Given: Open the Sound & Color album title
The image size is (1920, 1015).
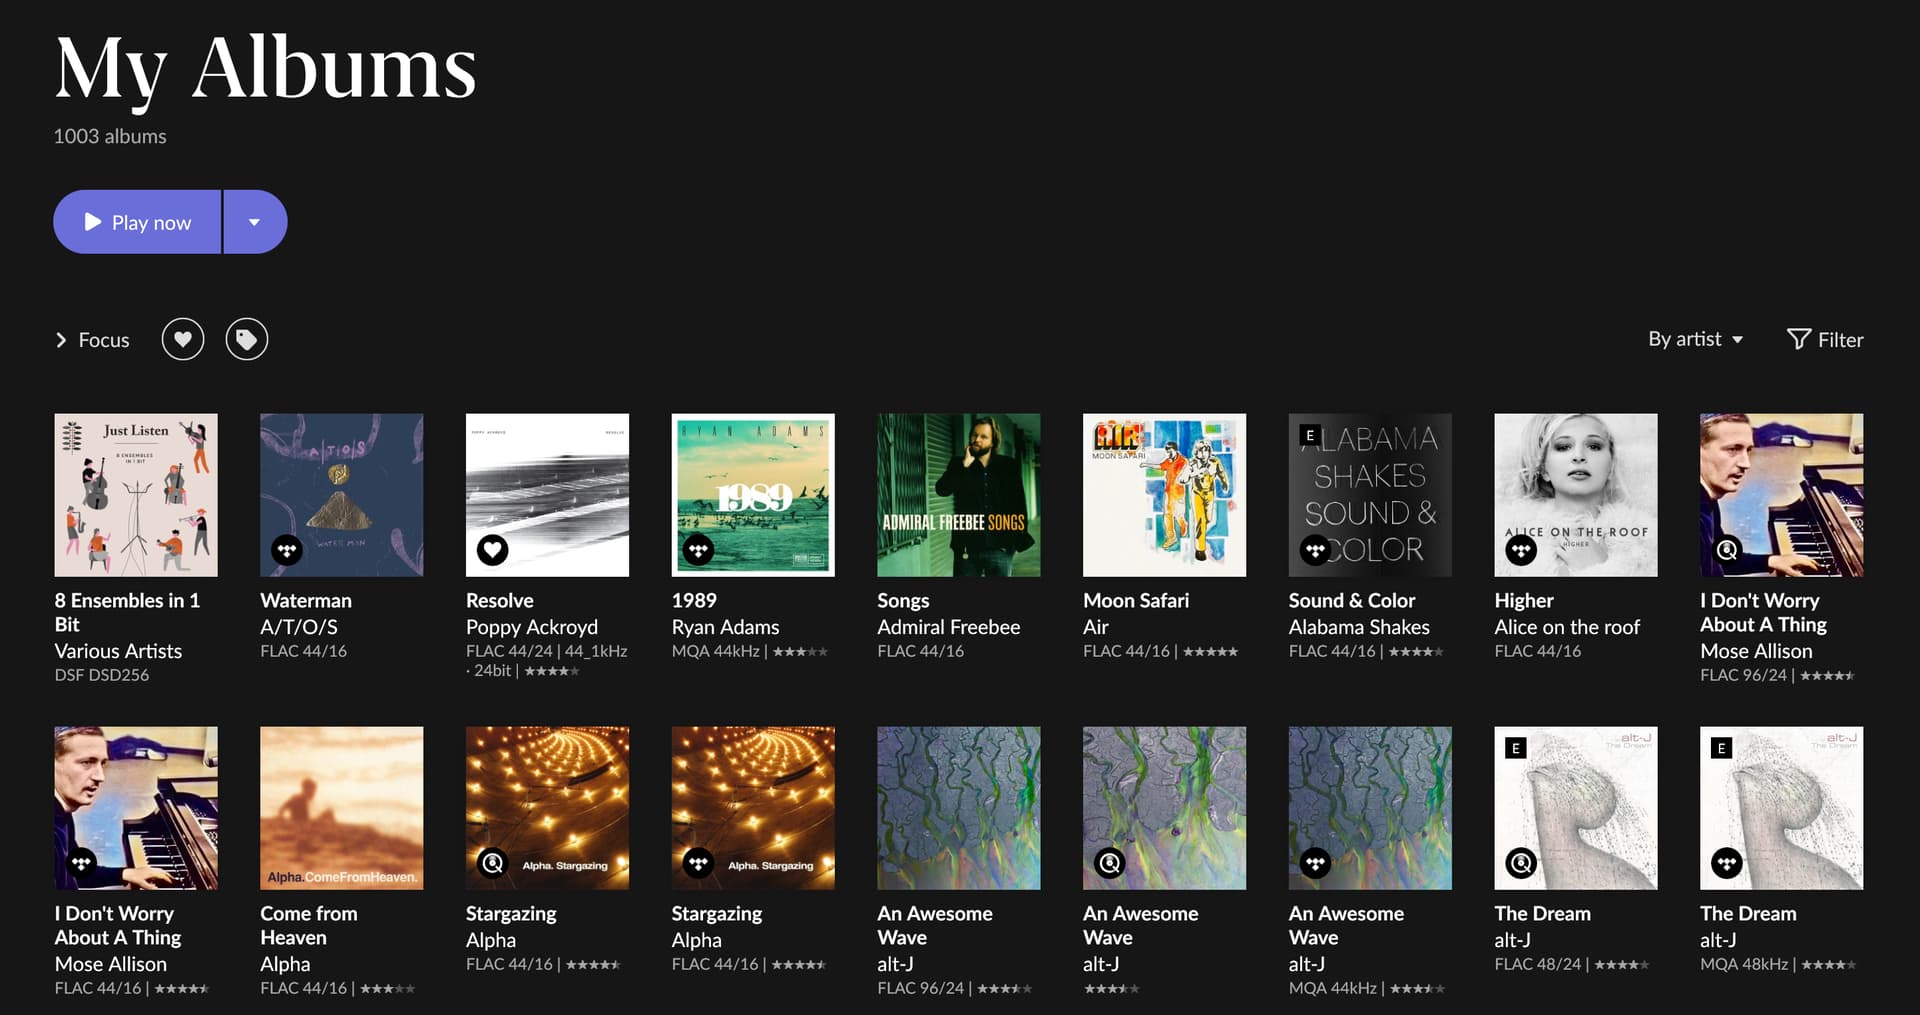Looking at the screenshot, I should point(1352,601).
